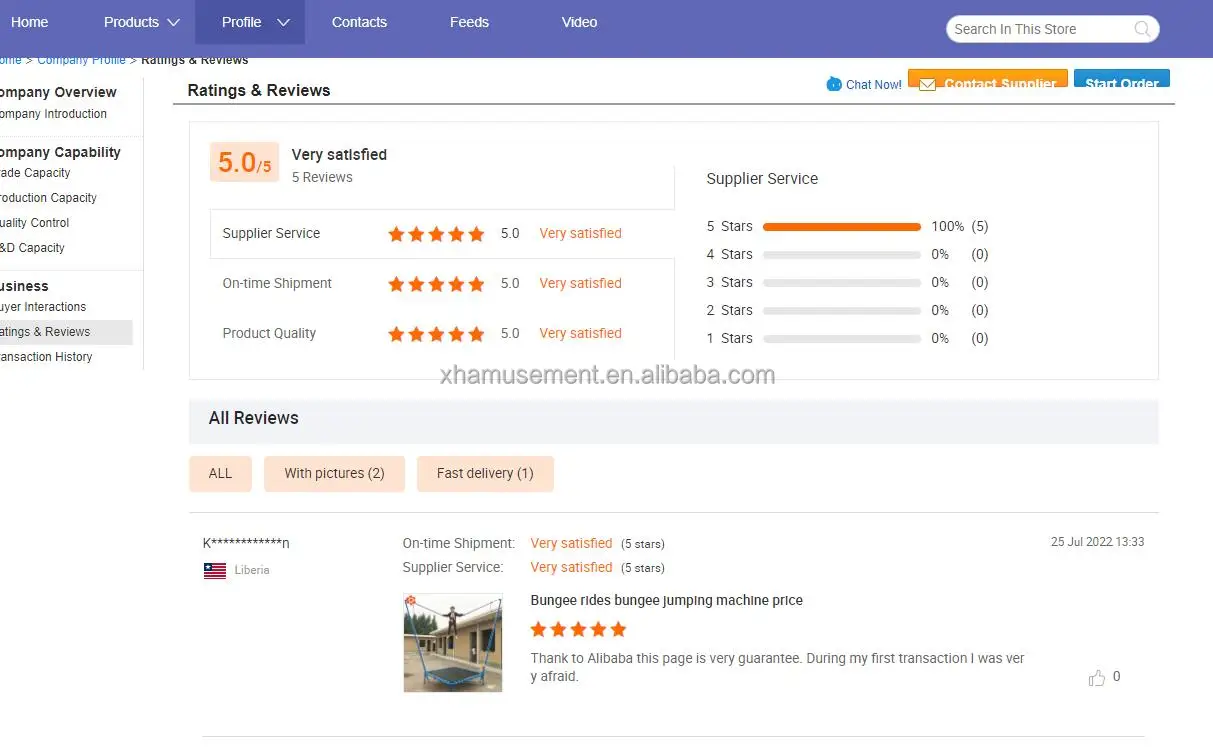Screen dimensions: 1213x747
Task: Type in the Search In This Store field
Action: (x=1040, y=29)
